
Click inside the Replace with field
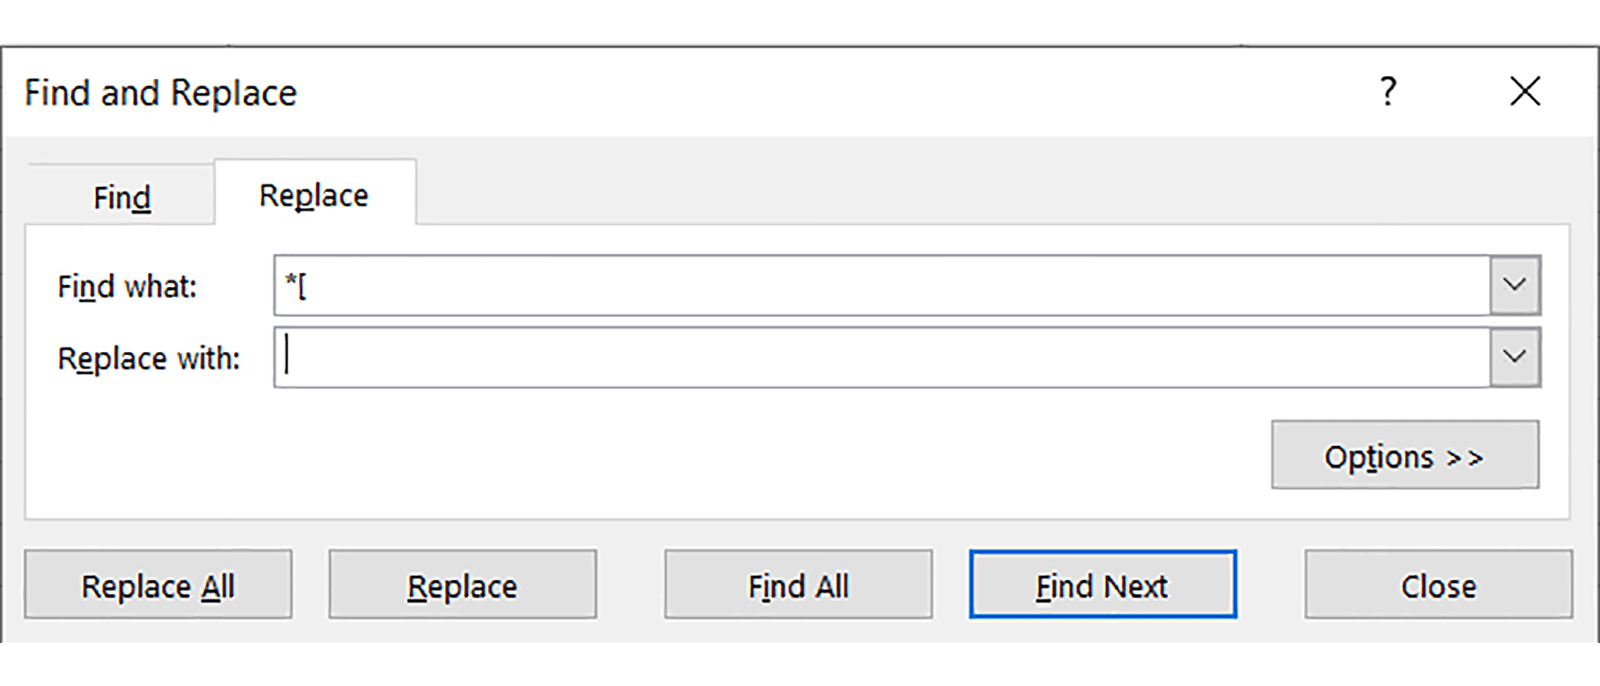pyautogui.click(x=880, y=358)
